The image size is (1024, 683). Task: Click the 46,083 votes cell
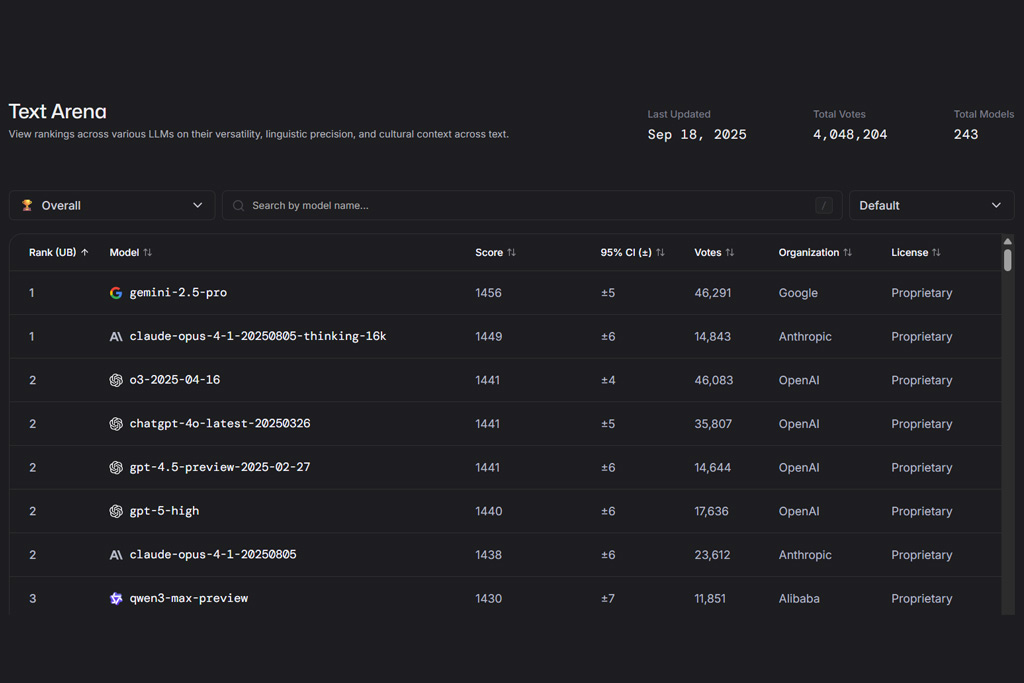pos(714,381)
